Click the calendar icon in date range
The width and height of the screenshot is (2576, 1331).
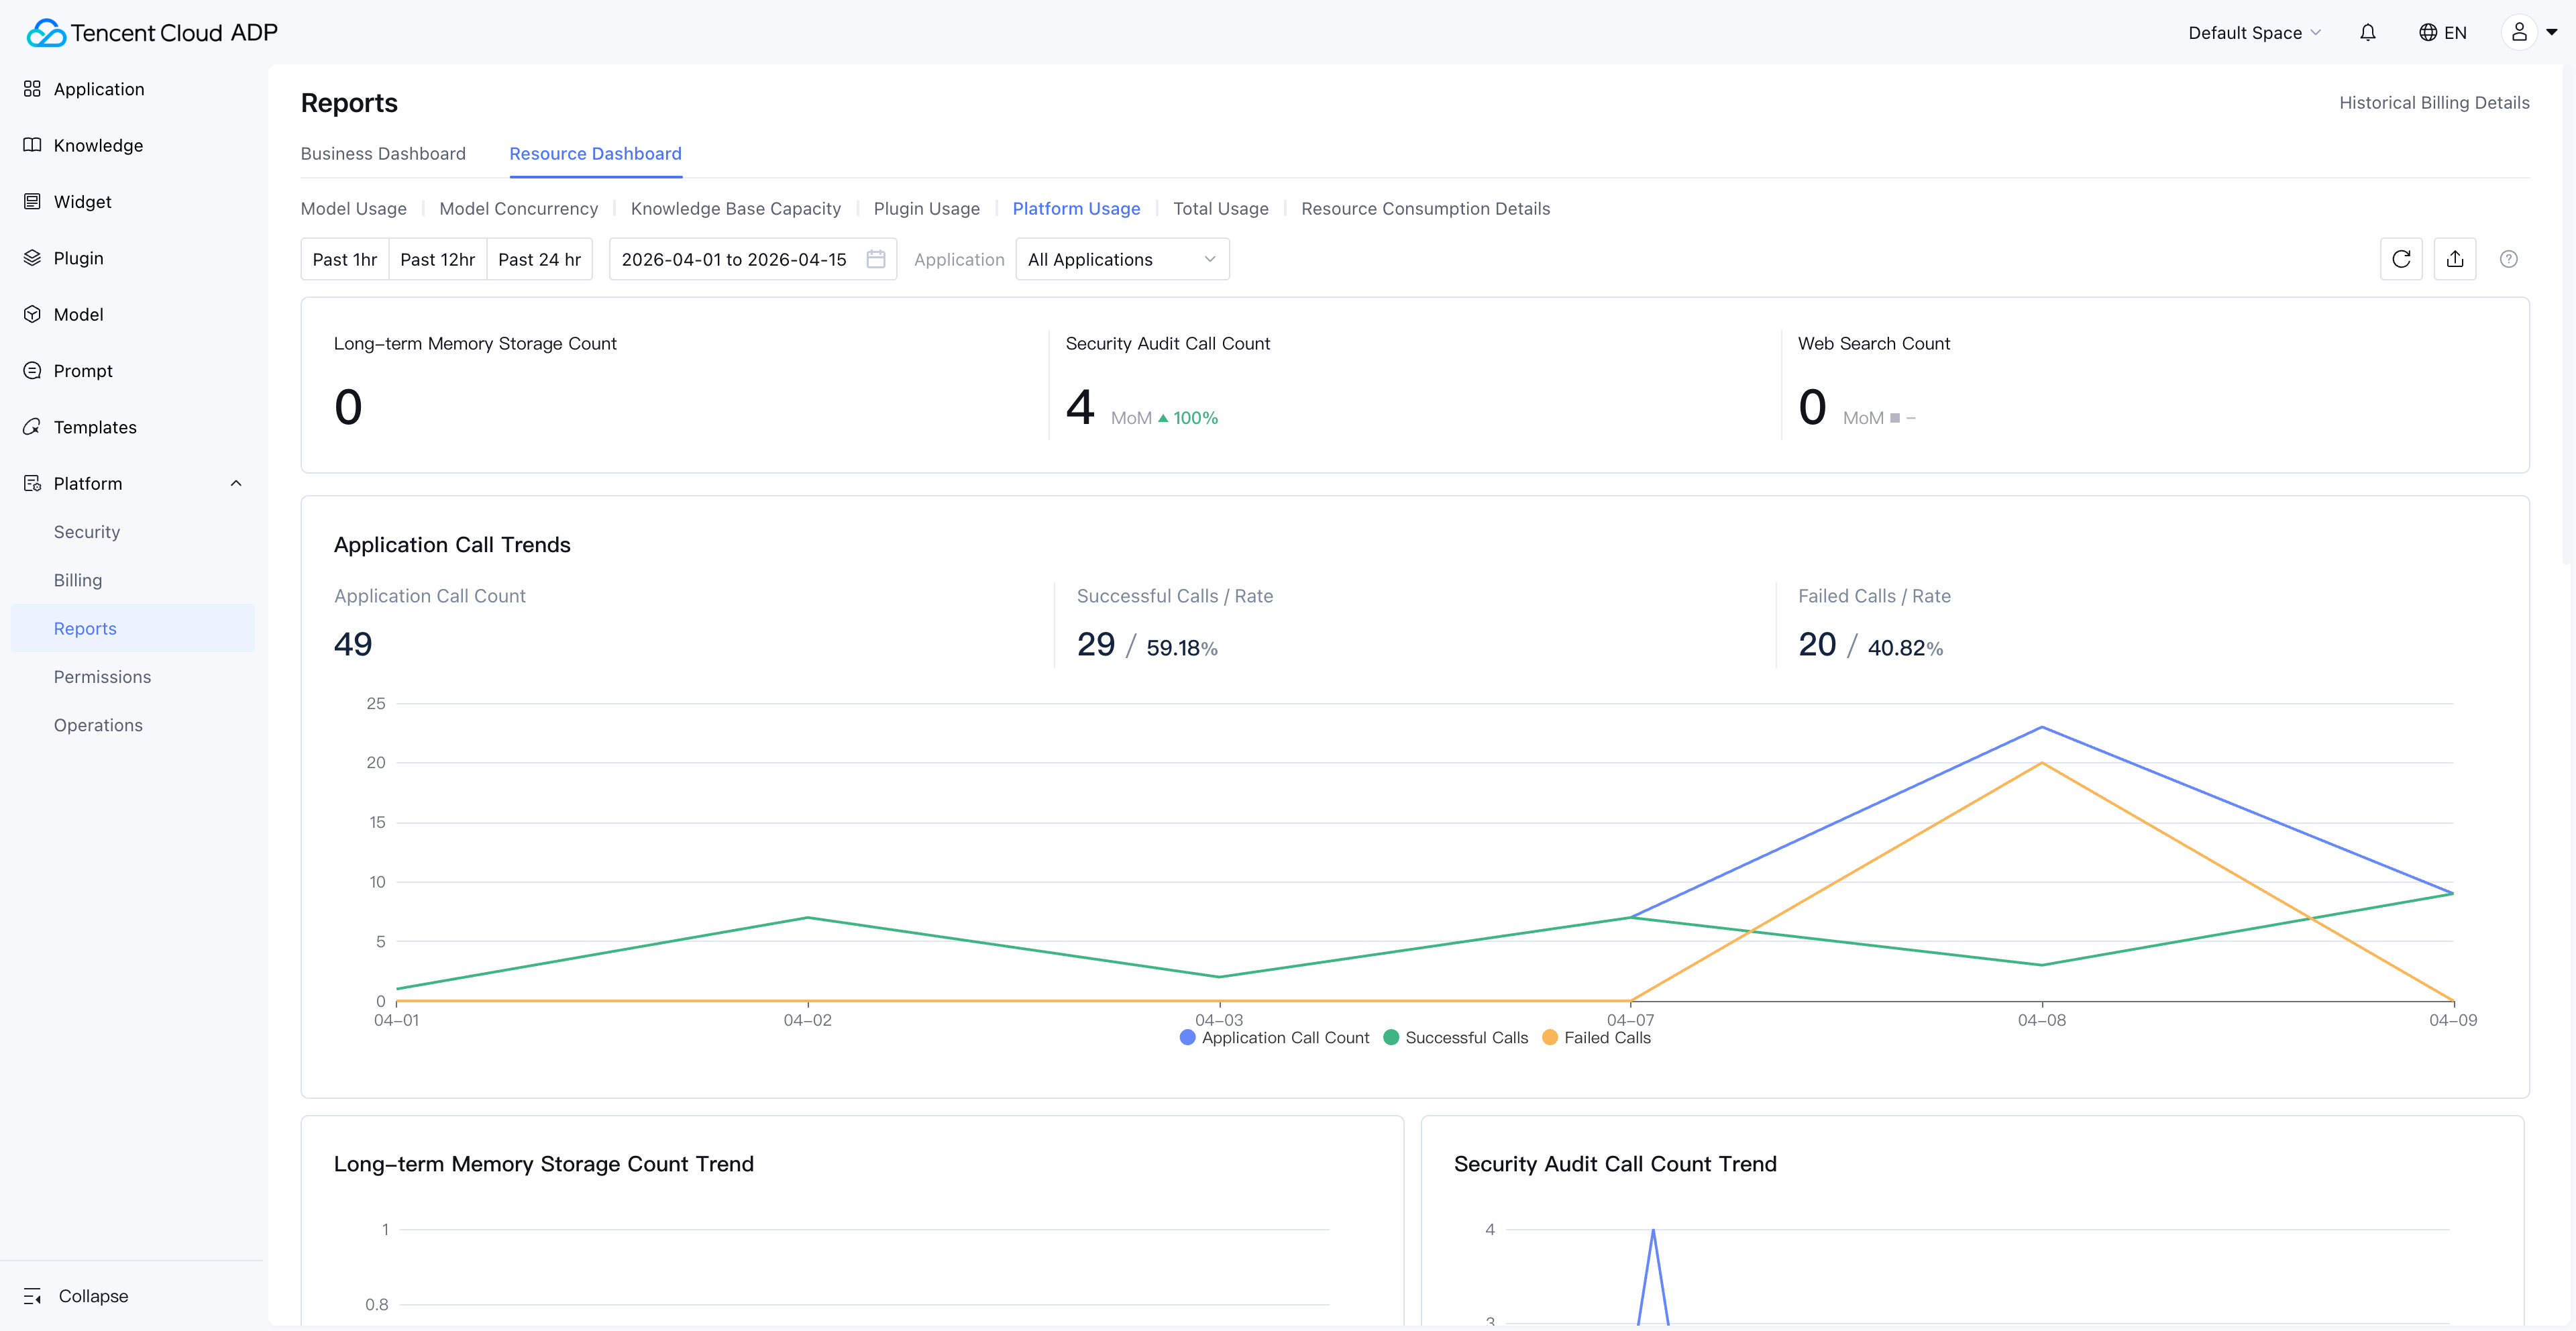875,259
